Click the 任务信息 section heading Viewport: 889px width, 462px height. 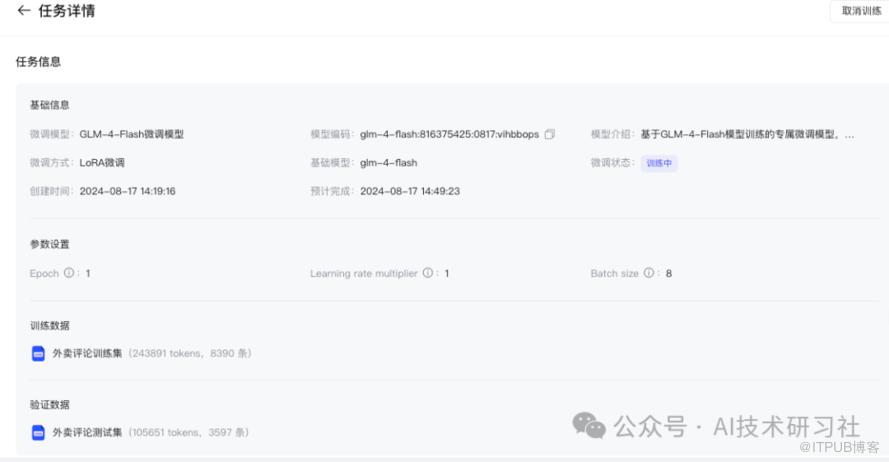click(38, 62)
